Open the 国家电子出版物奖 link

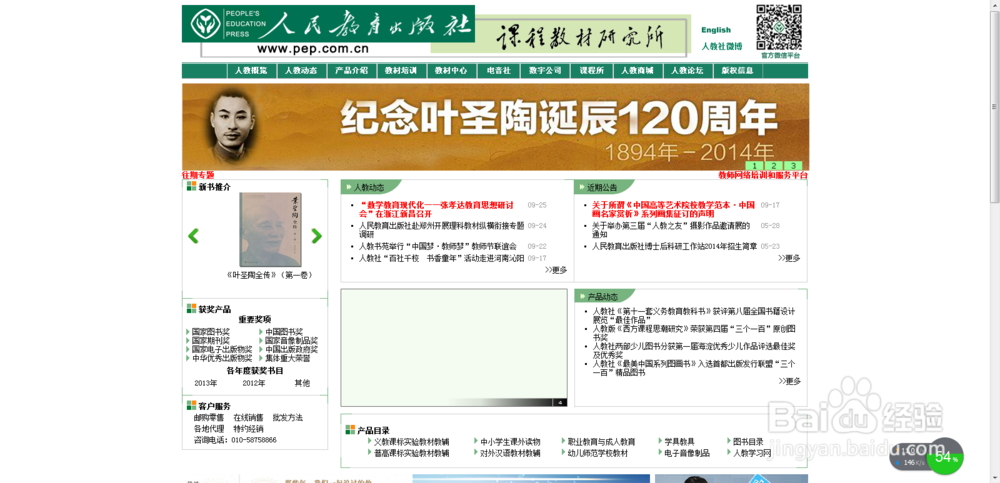pyautogui.click(x=222, y=350)
